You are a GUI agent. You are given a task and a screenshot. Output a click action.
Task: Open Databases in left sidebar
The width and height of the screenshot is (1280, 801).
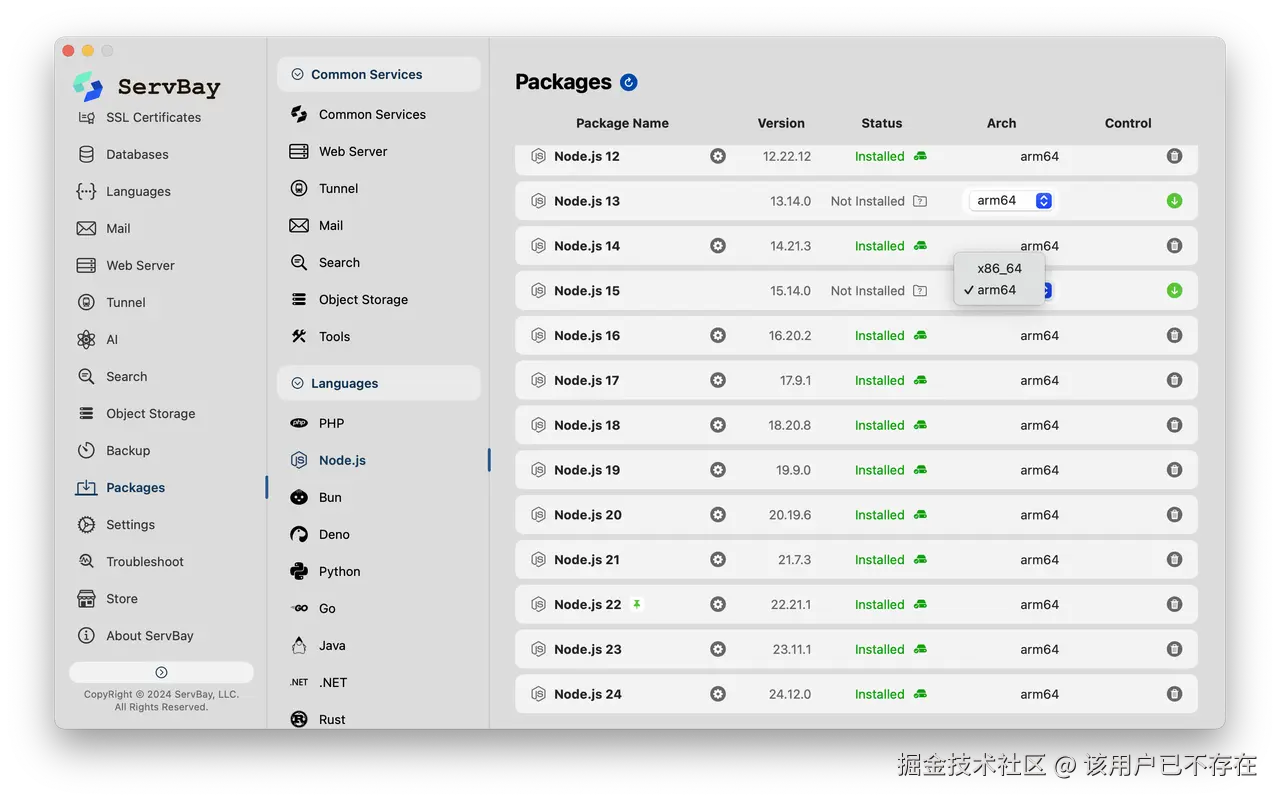123,154
